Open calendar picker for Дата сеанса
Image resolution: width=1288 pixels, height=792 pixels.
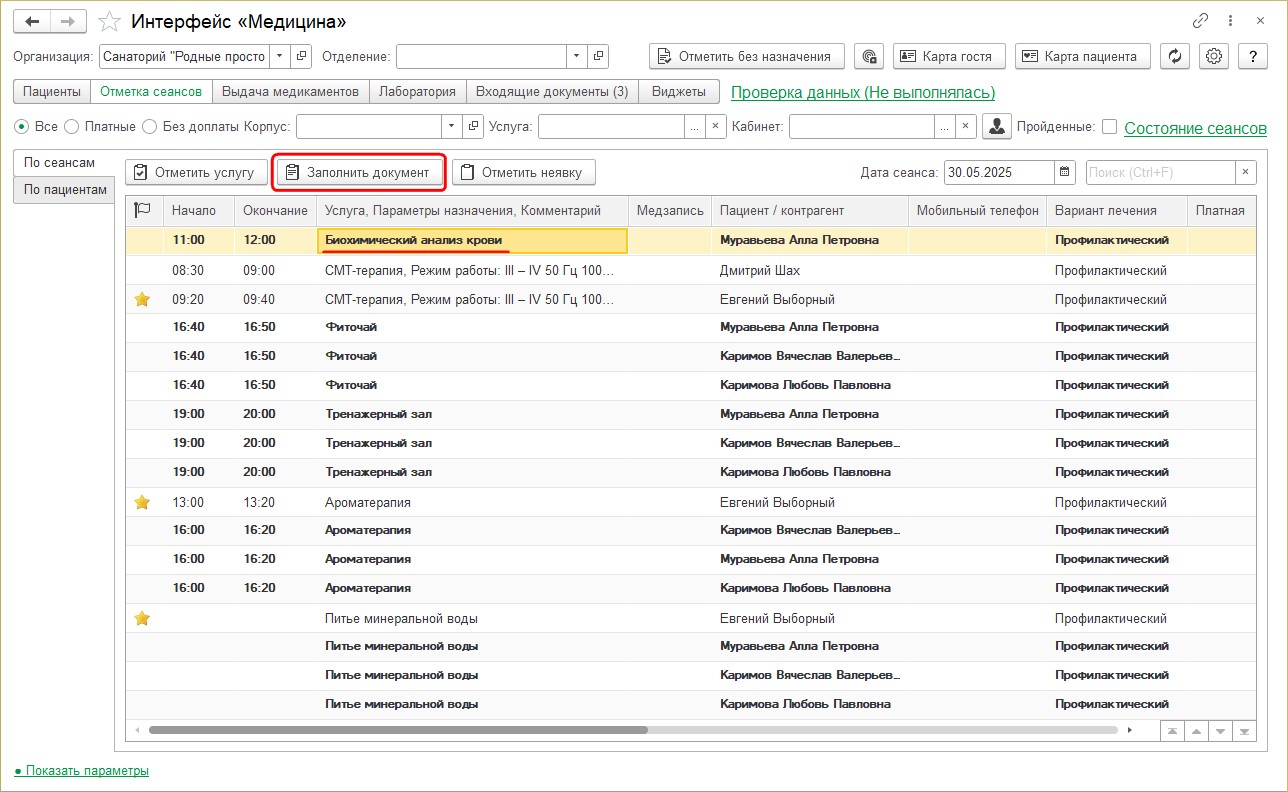(x=1065, y=172)
